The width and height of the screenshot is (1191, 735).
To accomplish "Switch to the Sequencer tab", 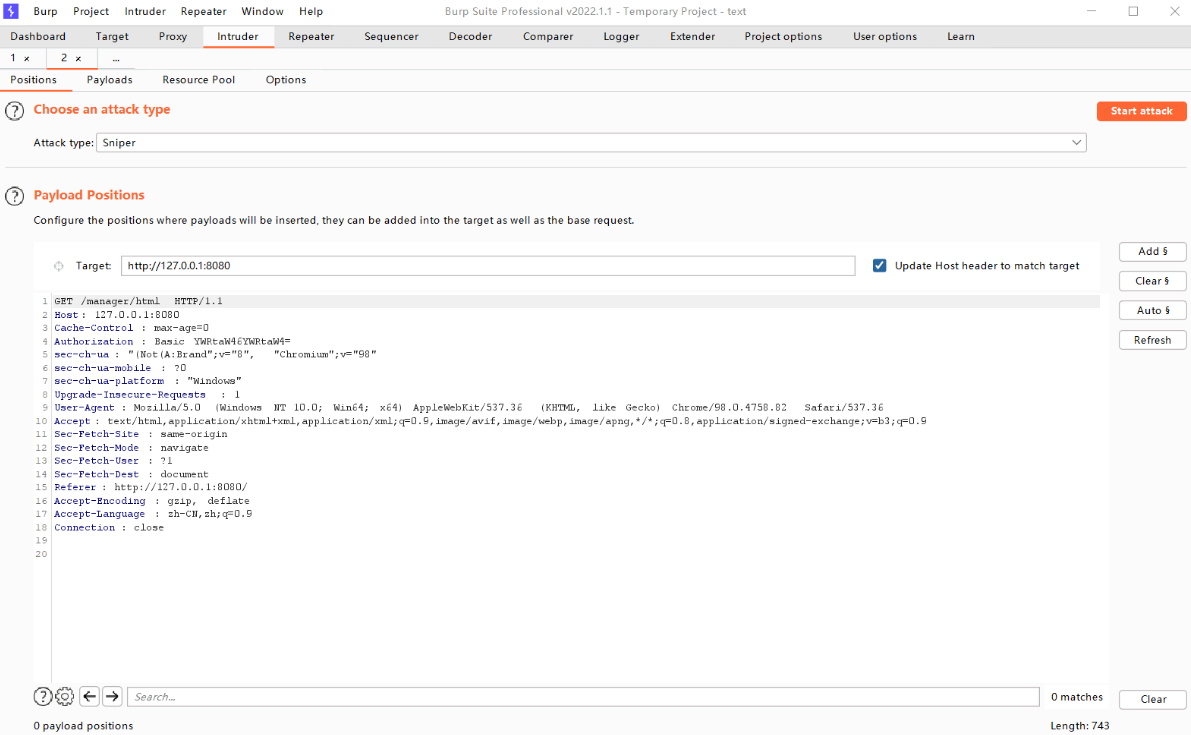I will [x=391, y=36].
